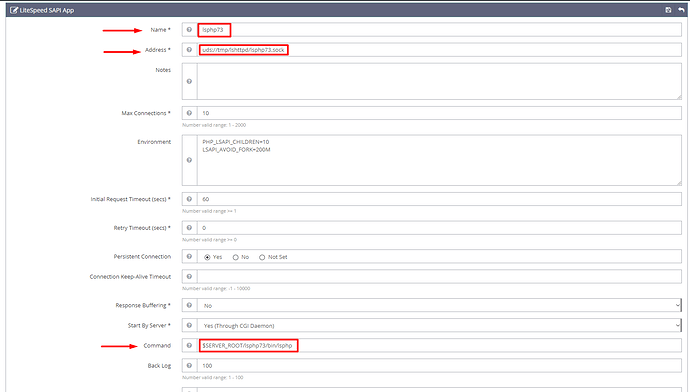Select Not Set for Persistent Connection

(262, 257)
